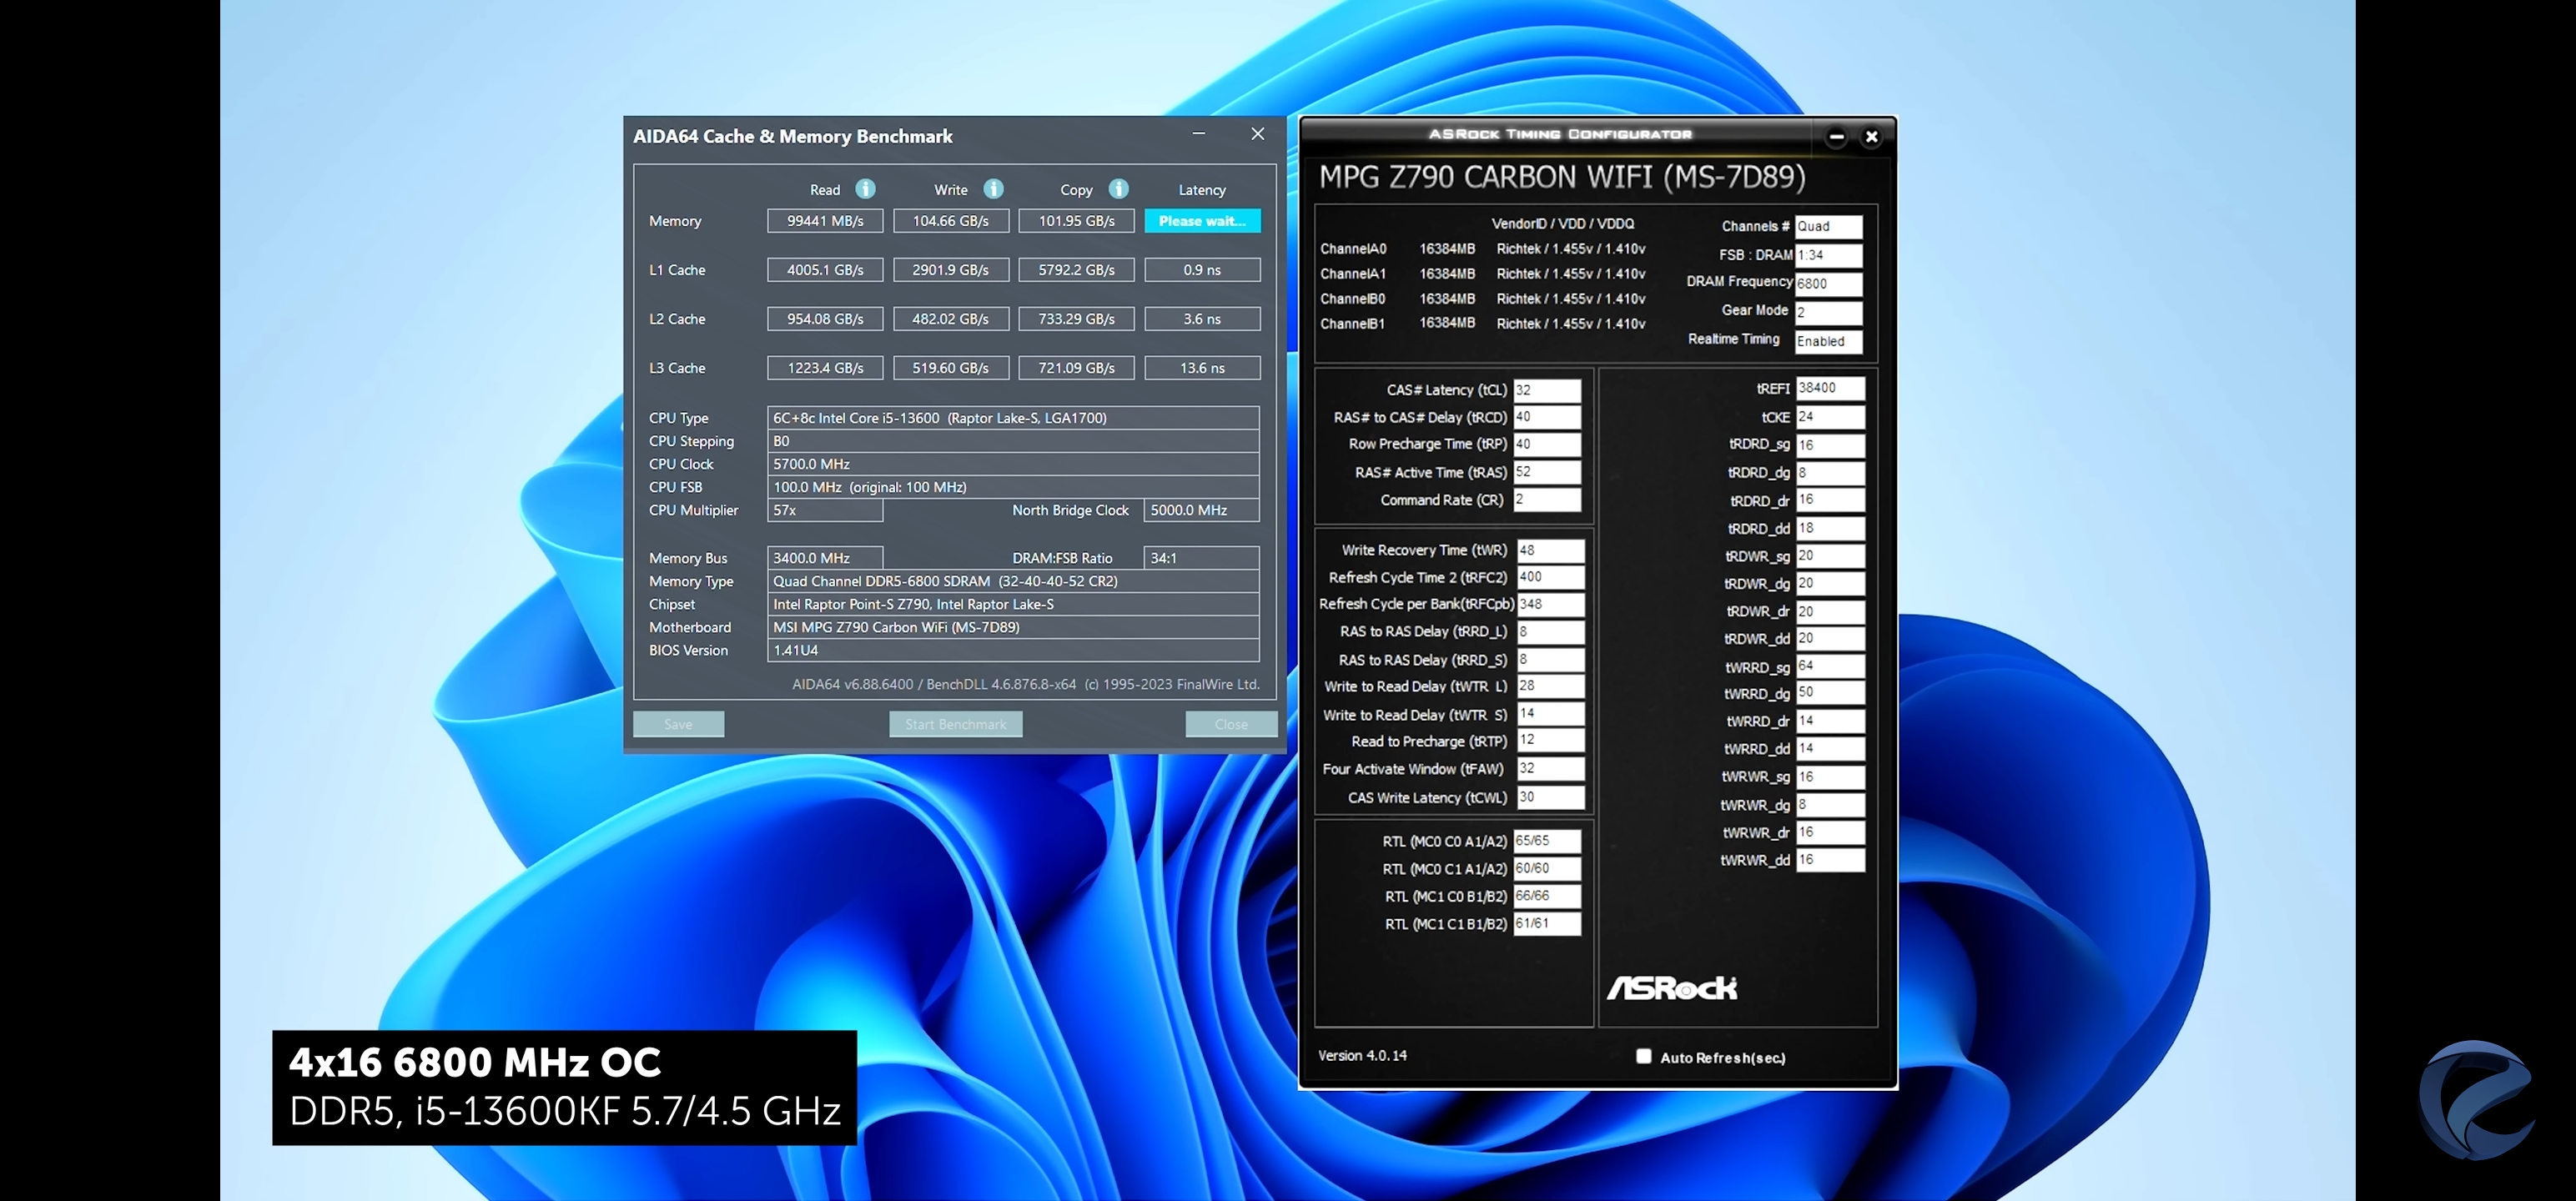Click the Gear Mode field

coord(1828,312)
